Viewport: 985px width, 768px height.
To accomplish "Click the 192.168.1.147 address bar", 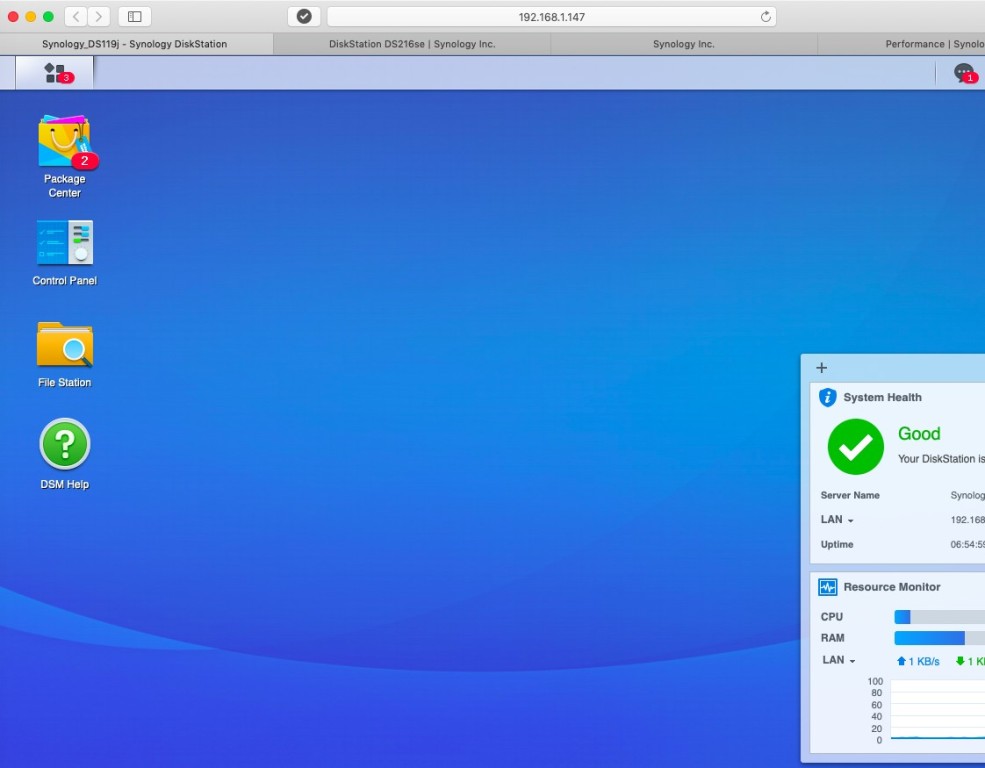I will pos(552,17).
